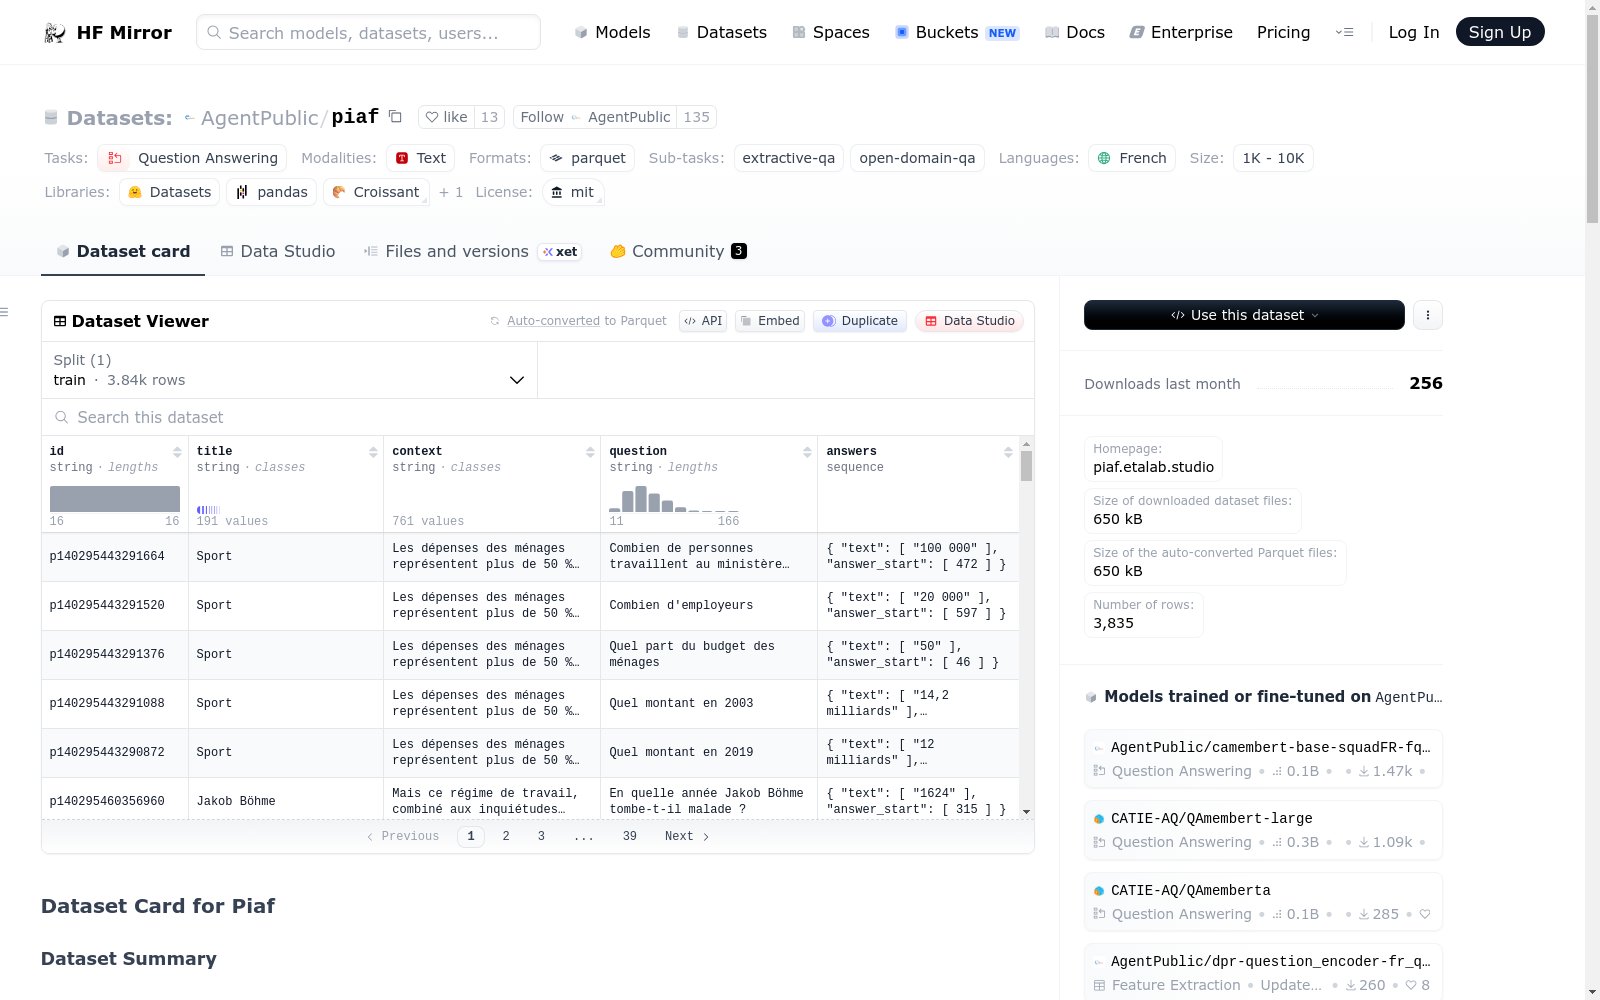The width and height of the screenshot is (1600, 1000).
Task: Expand the extra navigation menu in header
Action: coord(1344,32)
